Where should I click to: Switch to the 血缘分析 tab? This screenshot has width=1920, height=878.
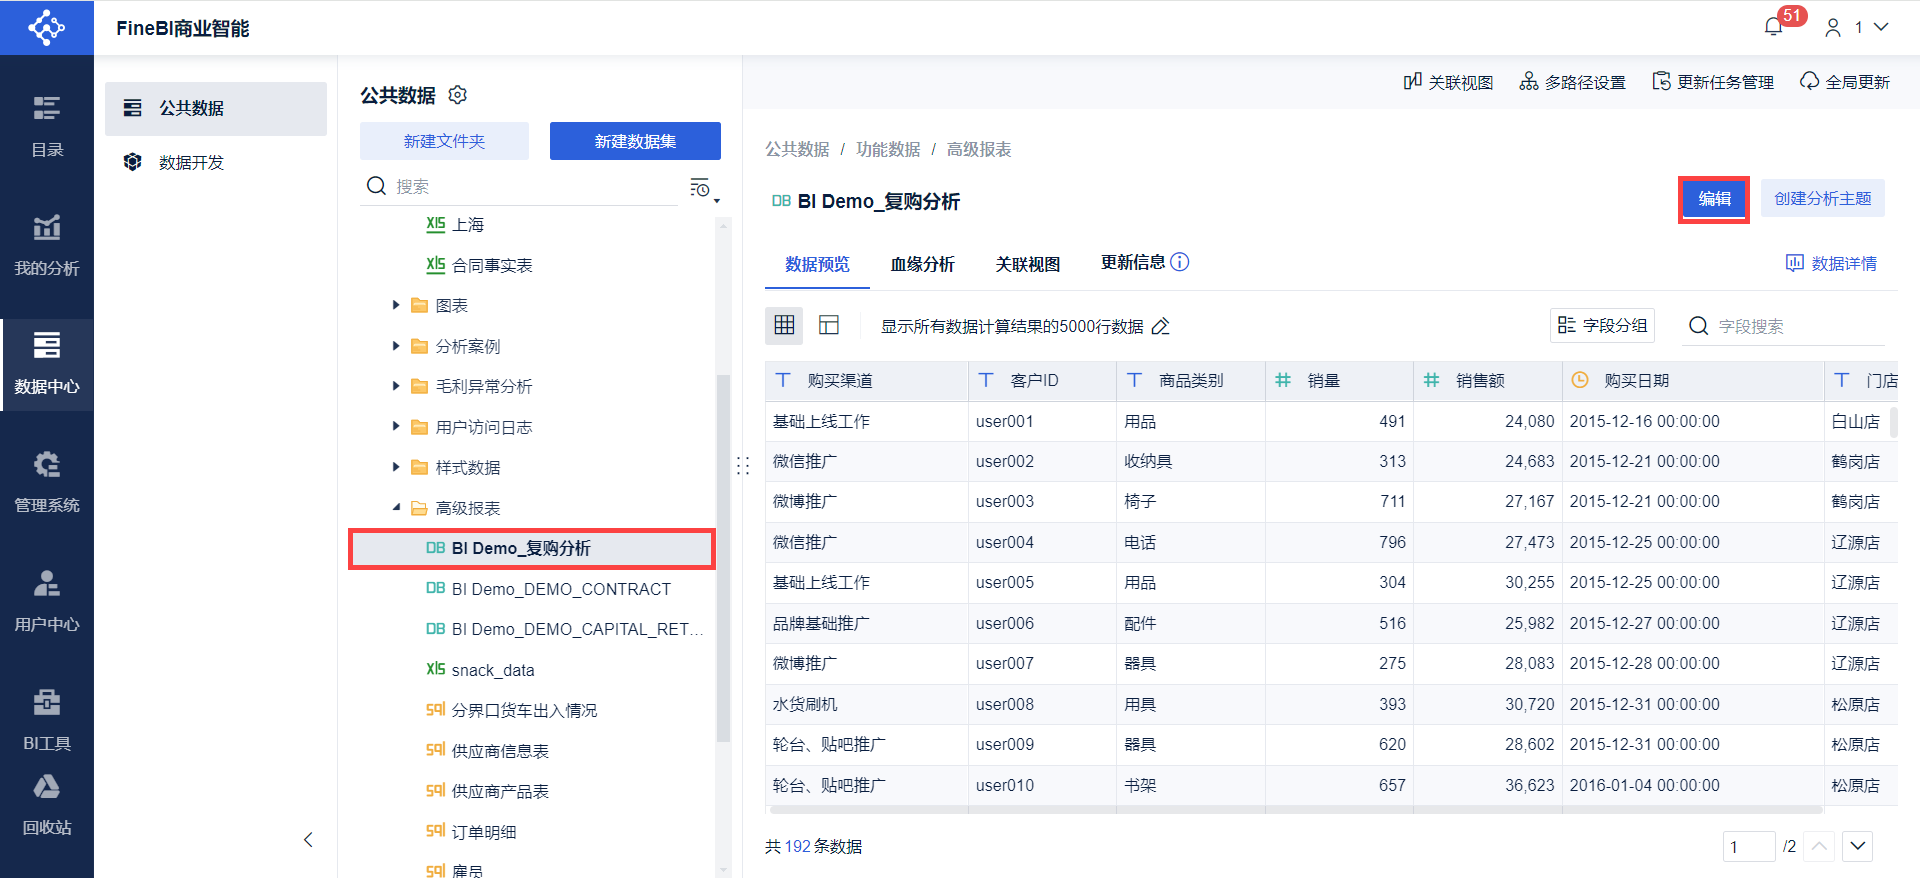(x=922, y=264)
